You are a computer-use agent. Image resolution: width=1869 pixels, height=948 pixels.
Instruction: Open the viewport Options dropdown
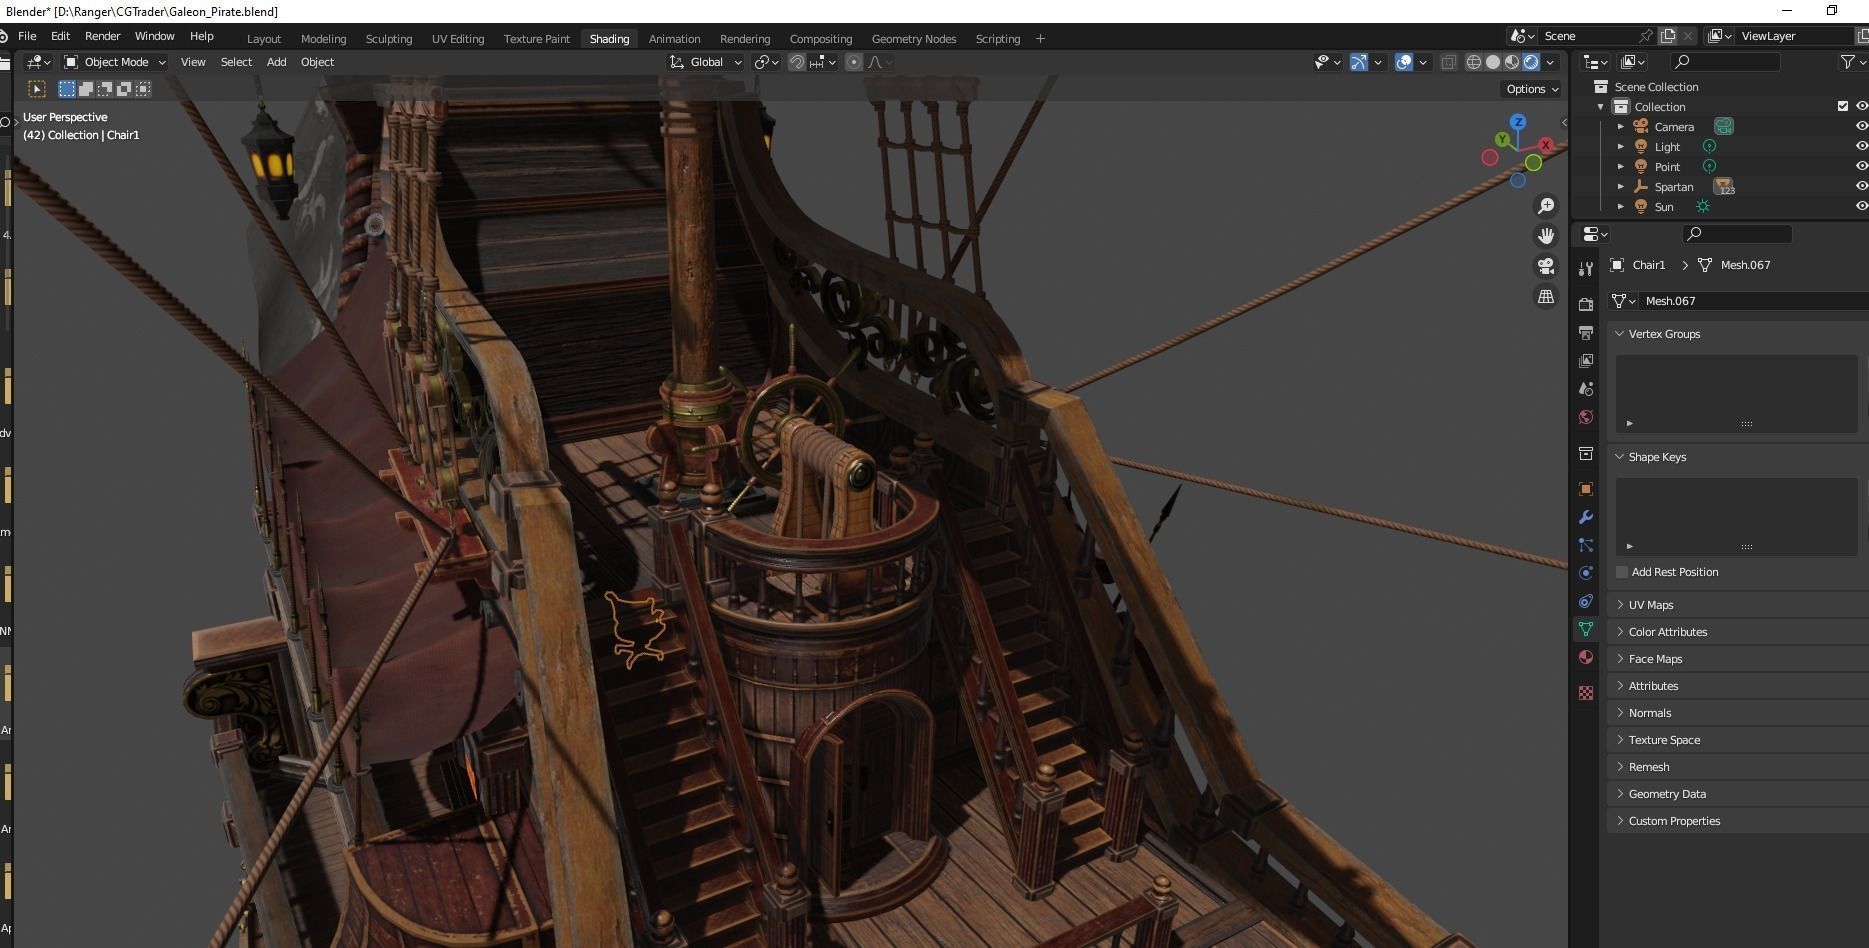(1532, 89)
